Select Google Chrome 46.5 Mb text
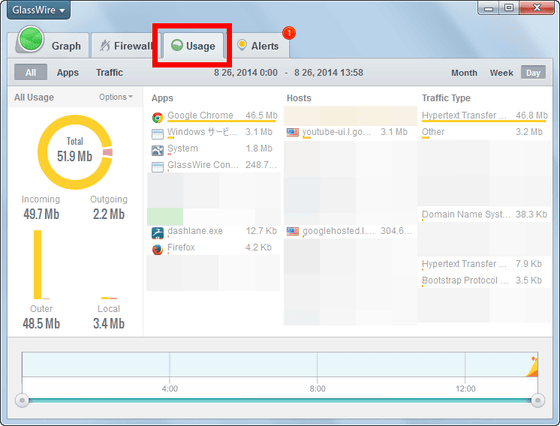This screenshot has height=426, width=560. pos(222,115)
